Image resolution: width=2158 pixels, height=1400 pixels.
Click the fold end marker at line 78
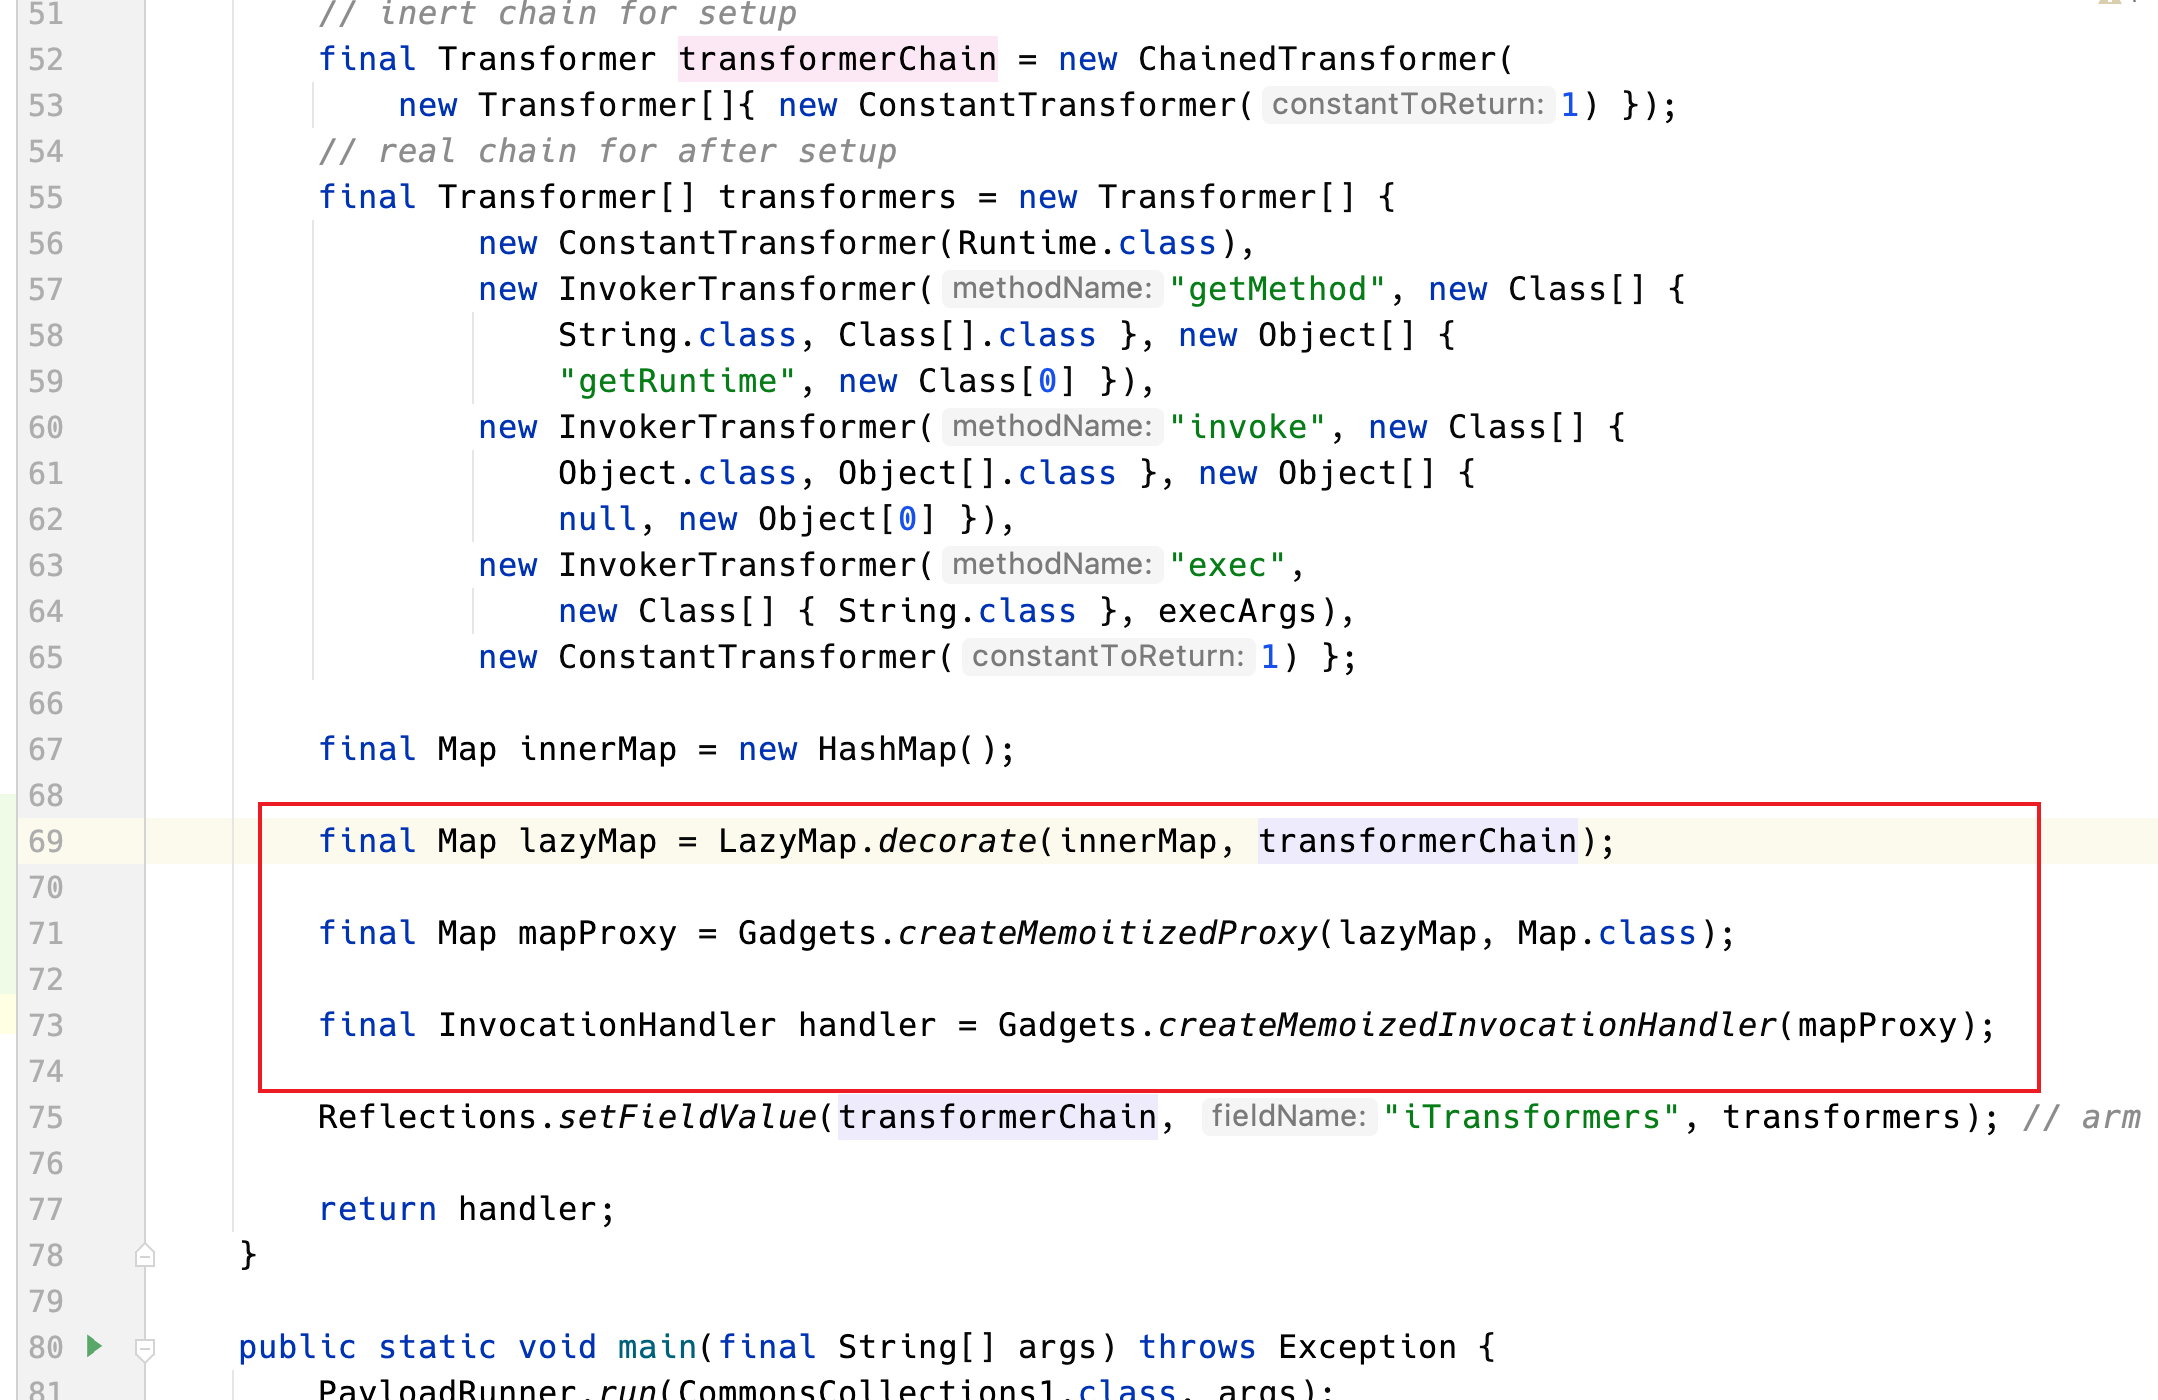click(x=145, y=1255)
